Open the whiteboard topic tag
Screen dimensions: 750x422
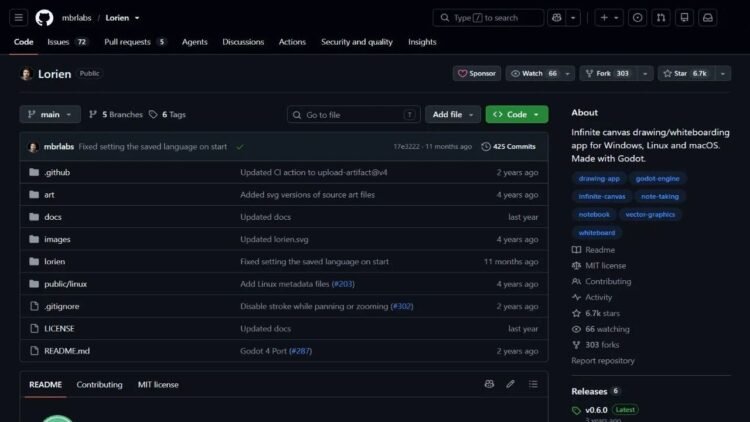[596, 233]
